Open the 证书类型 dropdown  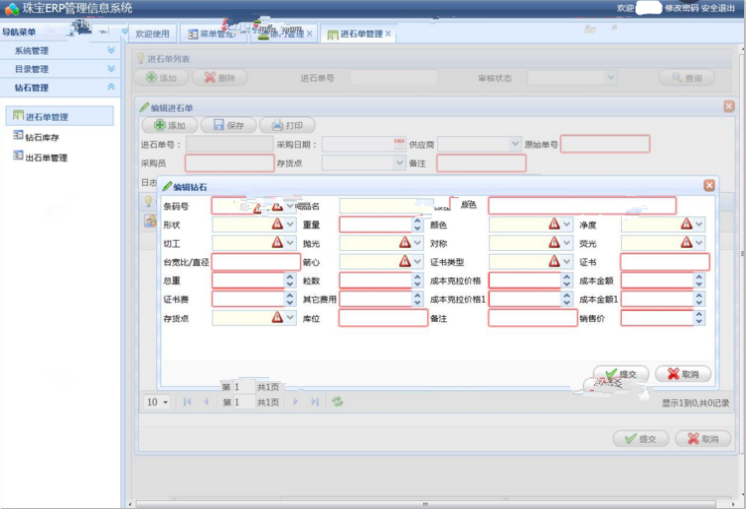coord(567,262)
